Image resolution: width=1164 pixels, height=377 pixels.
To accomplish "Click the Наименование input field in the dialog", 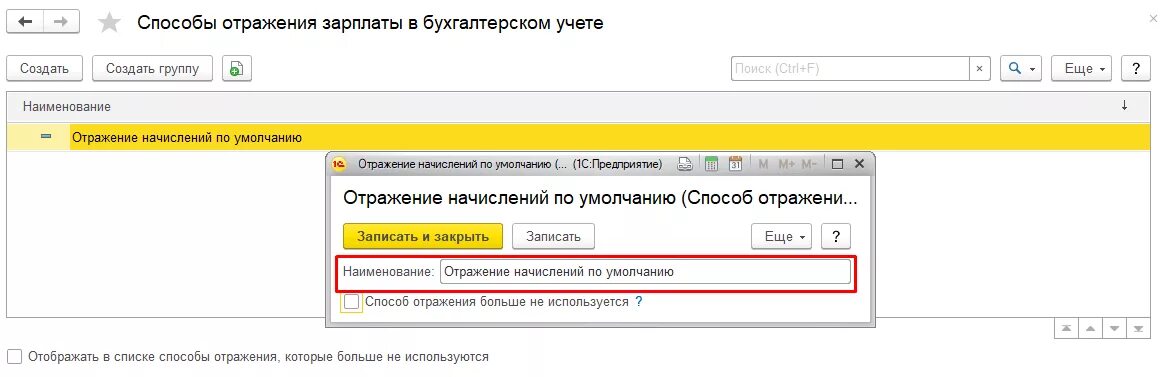I will point(645,272).
